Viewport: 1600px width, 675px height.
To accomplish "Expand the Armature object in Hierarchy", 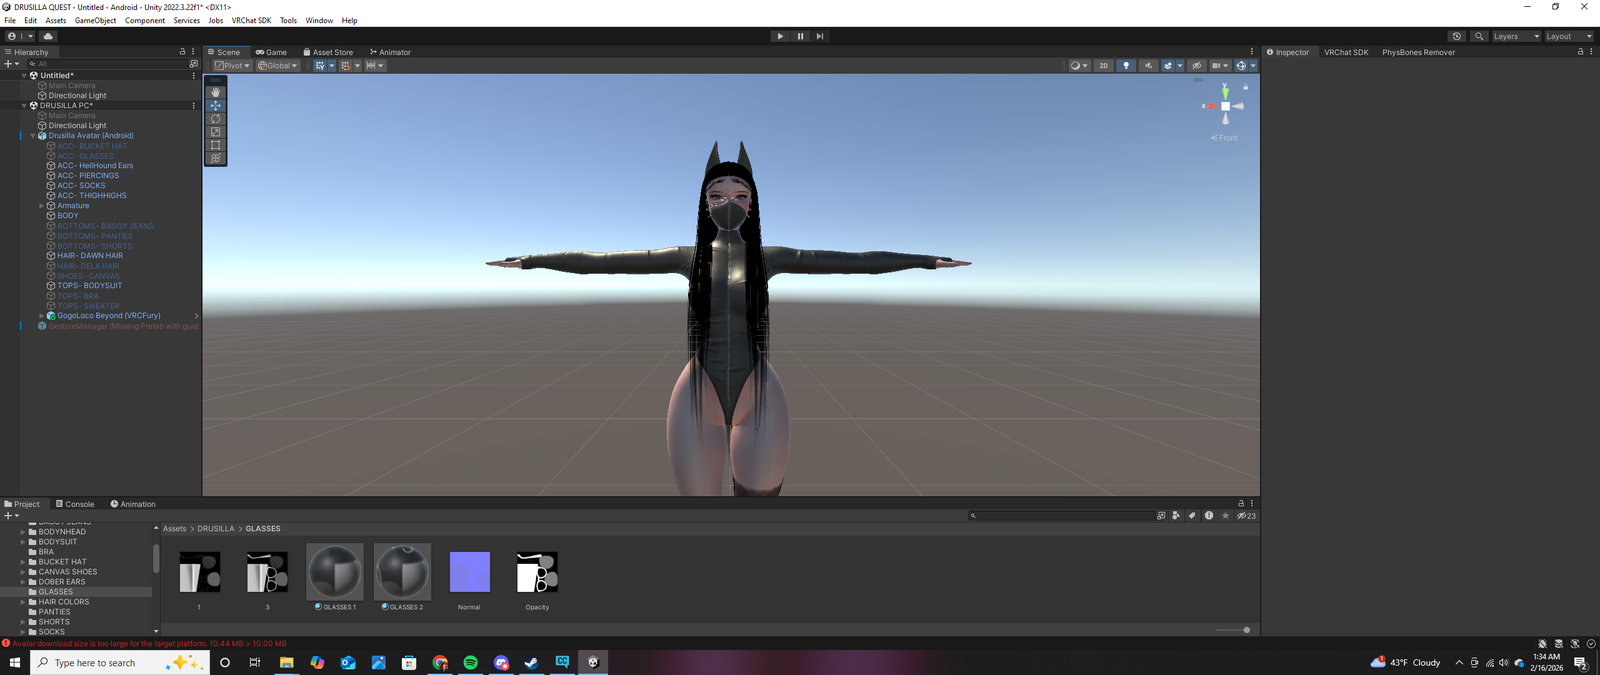I will click(x=41, y=206).
